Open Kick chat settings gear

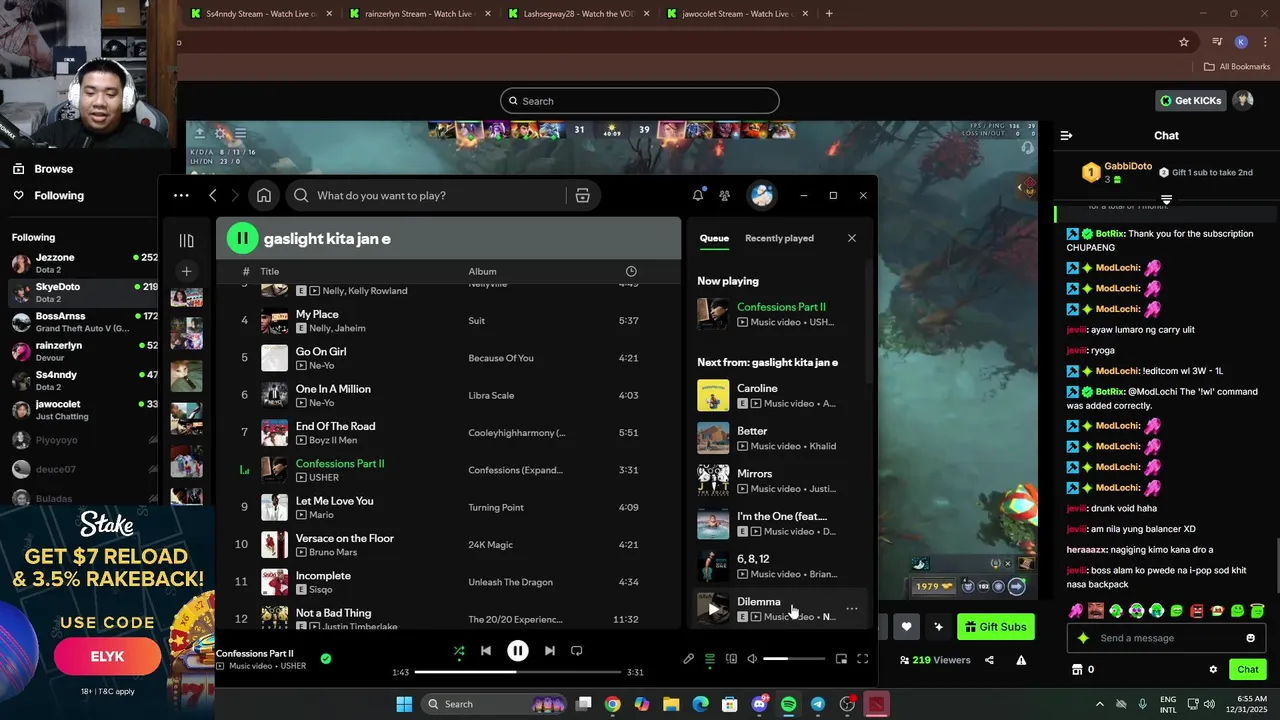pyautogui.click(x=1213, y=670)
